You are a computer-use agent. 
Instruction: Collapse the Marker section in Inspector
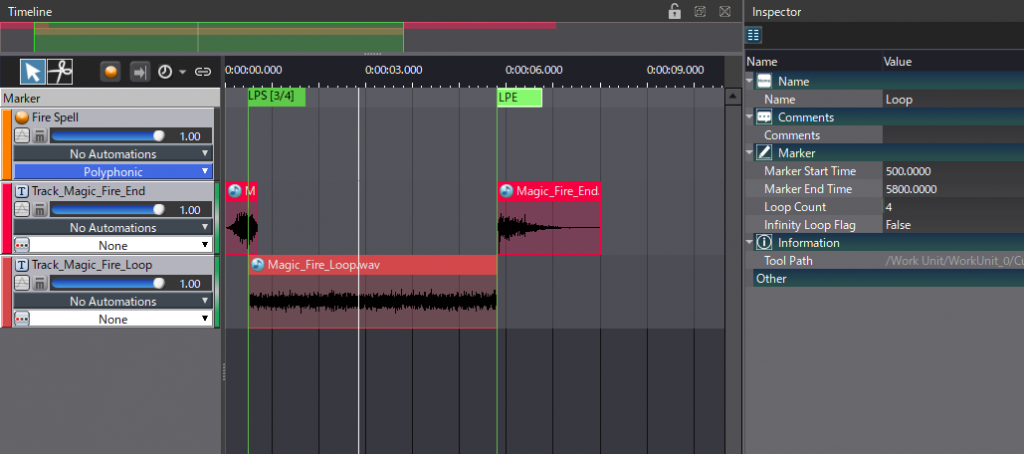(x=751, y=153)
